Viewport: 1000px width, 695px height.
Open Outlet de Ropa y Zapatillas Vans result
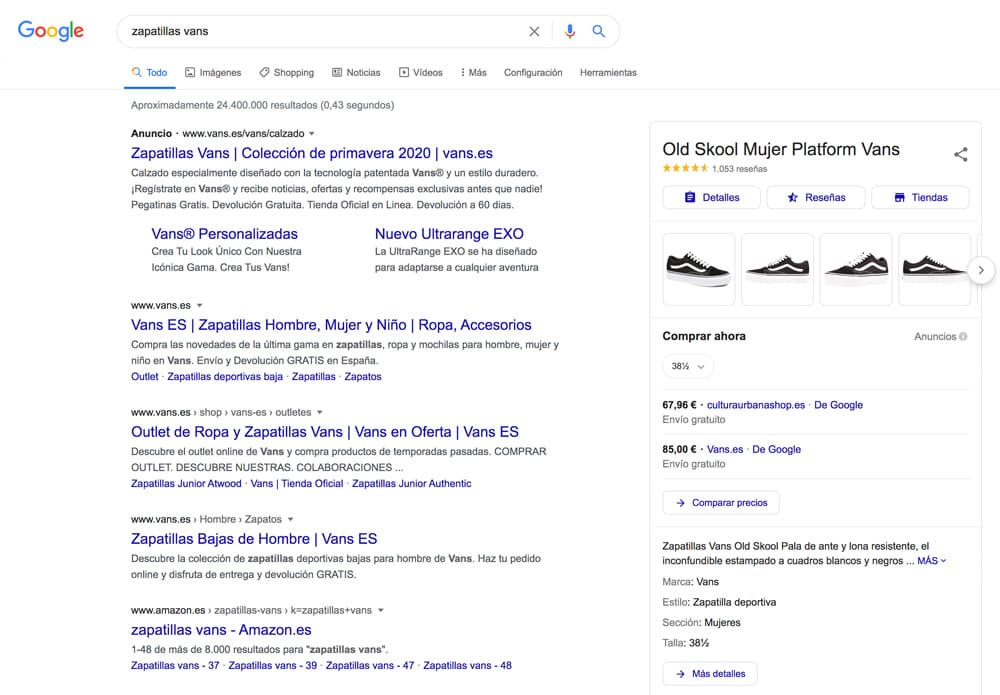[x=325, y=432]
